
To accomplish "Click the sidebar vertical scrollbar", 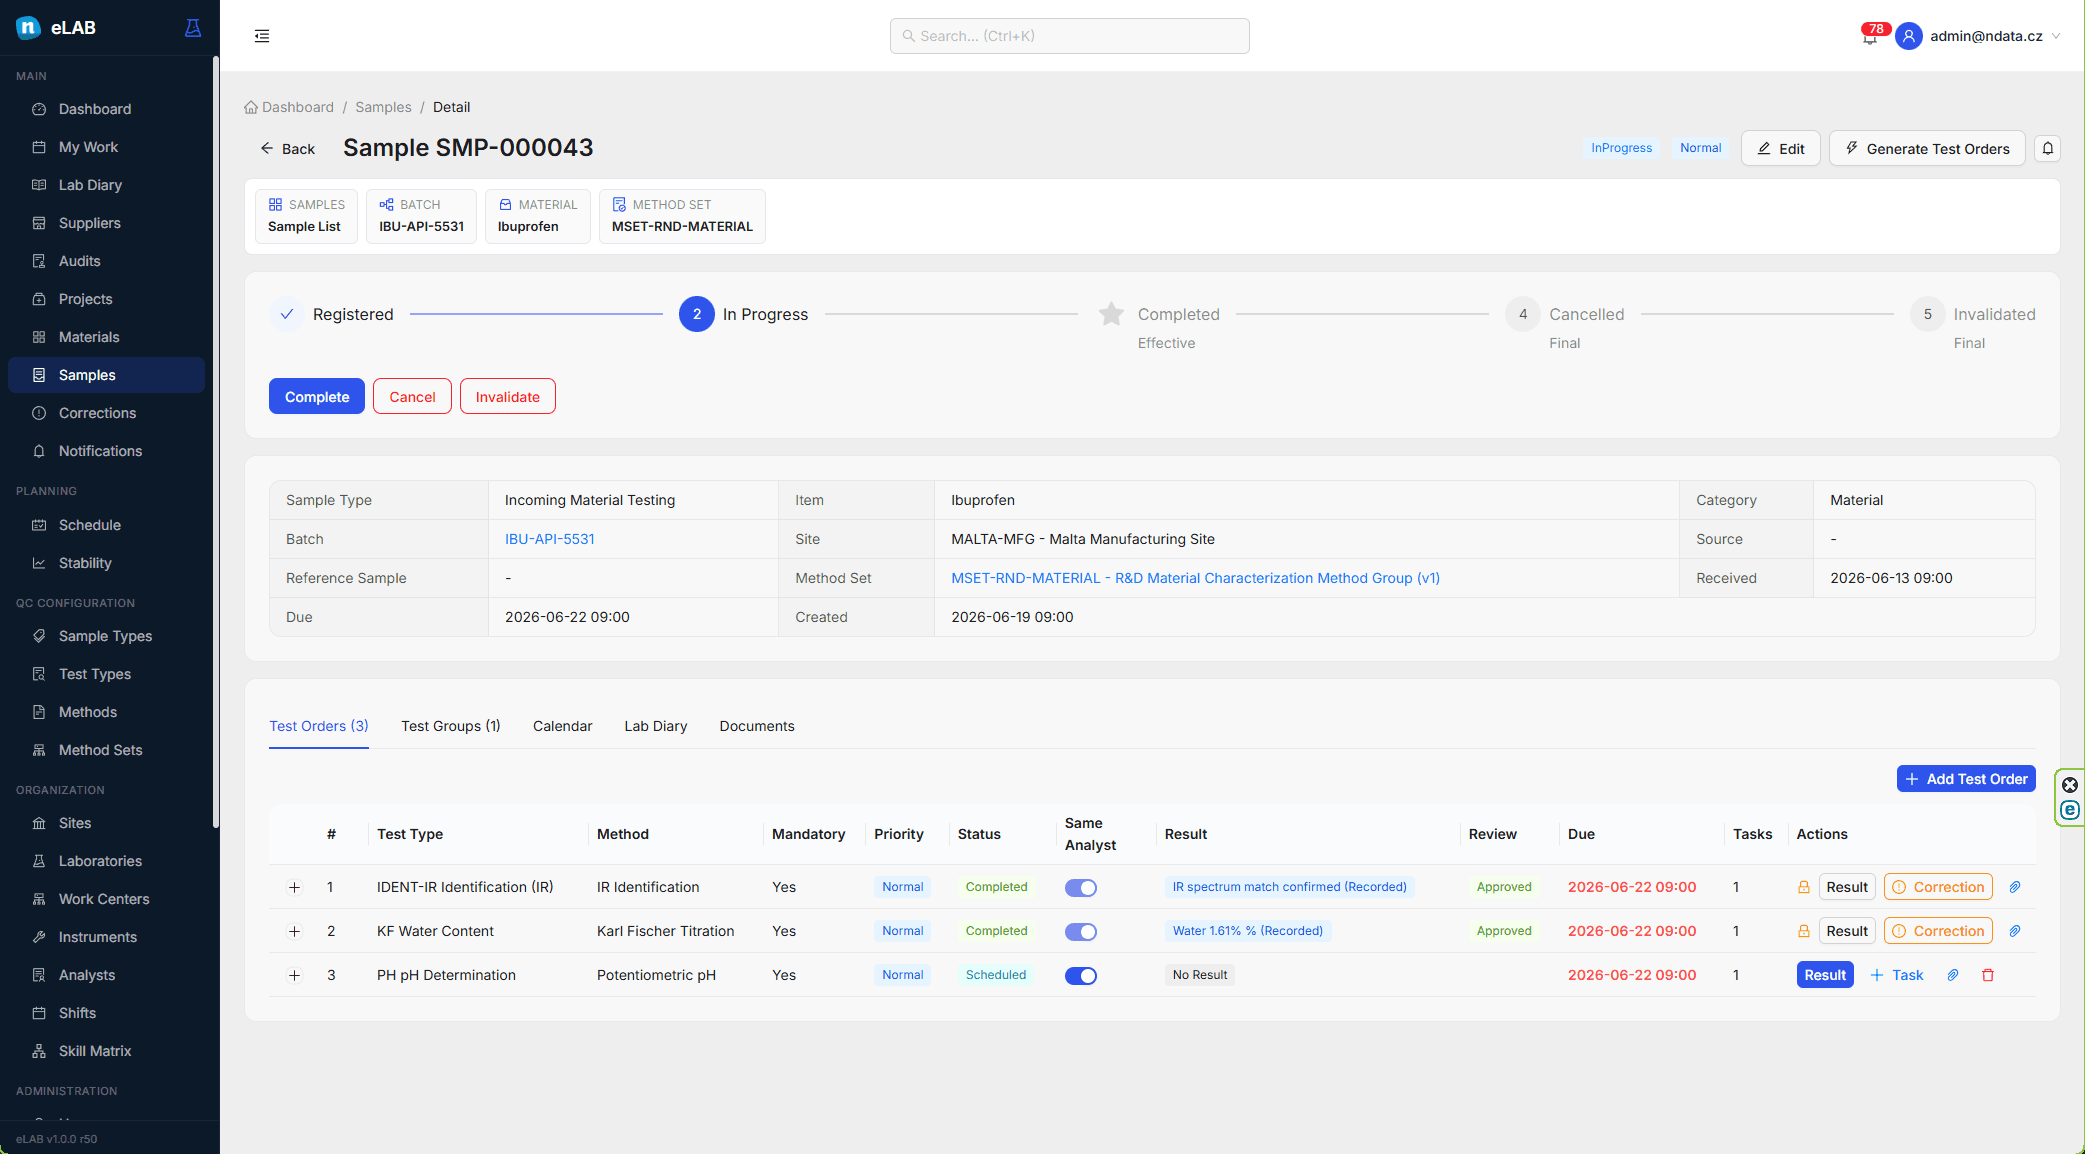I will [x=216, y=442].
